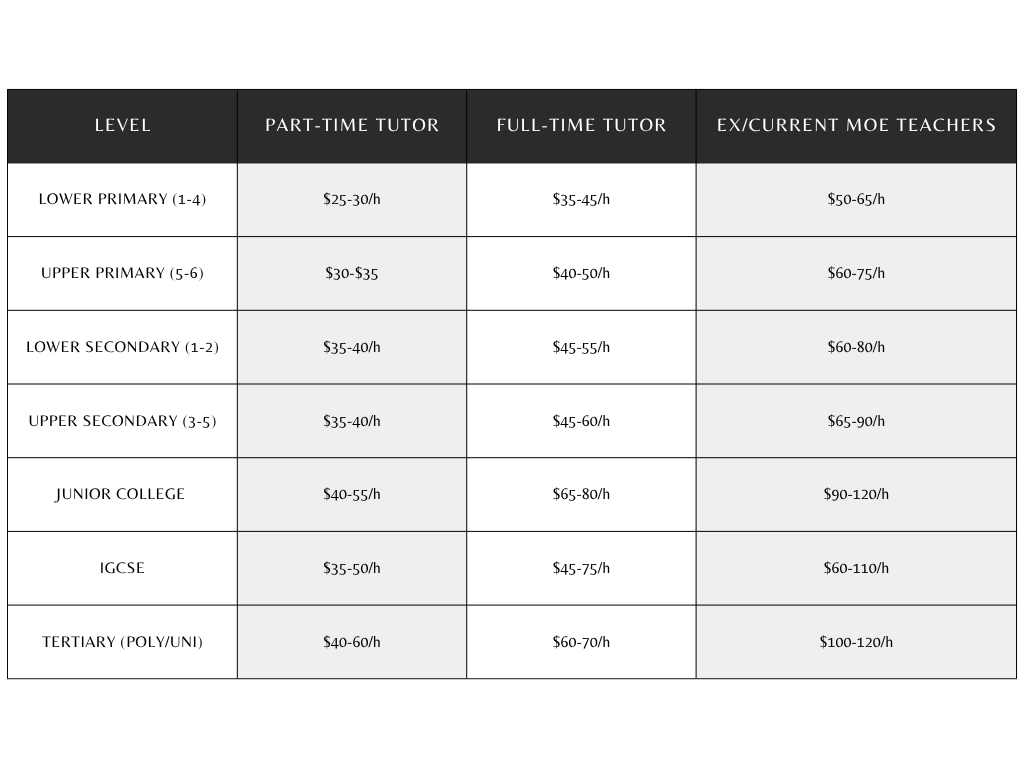The height and width of the screenshot is (768, 1024).
Task: Select the UPPER PRIMARY (5-6) row label
Action: [x=122, y=273]
